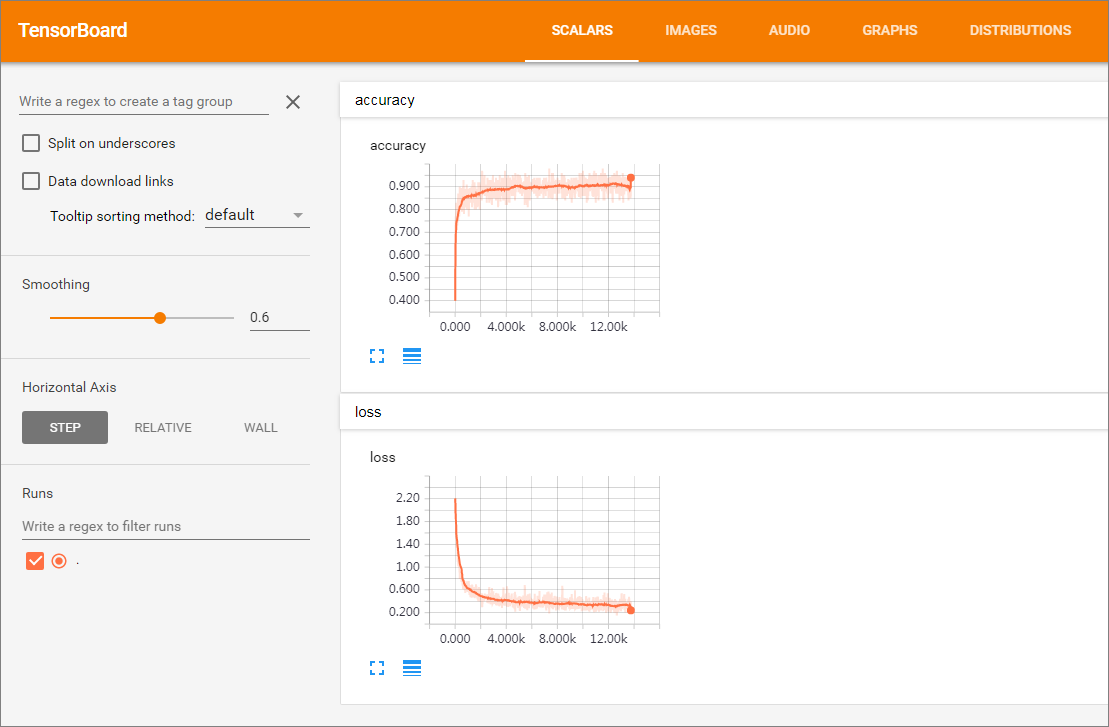Expand the accuracy chart to full size
The width and height of the screenshot is (1109, 727).
click(x=377, y=356)
